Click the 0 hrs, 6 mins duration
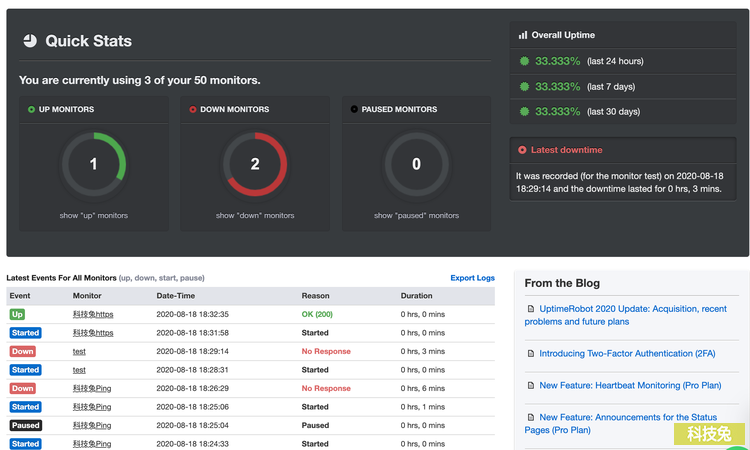The image size is (750, 450). pos(423,388)
